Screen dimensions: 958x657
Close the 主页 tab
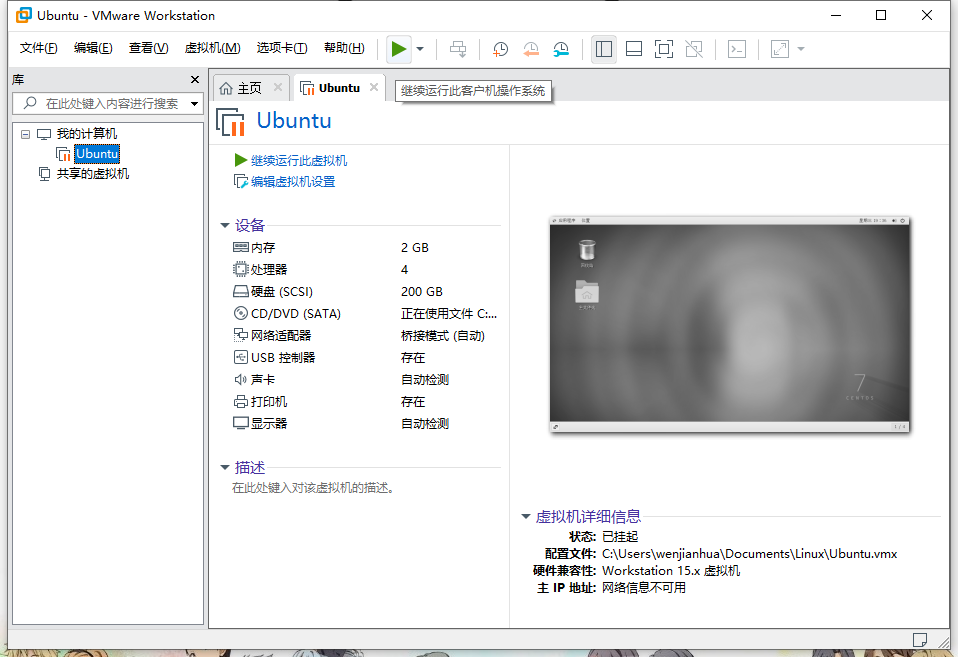(x=278, y=87)
